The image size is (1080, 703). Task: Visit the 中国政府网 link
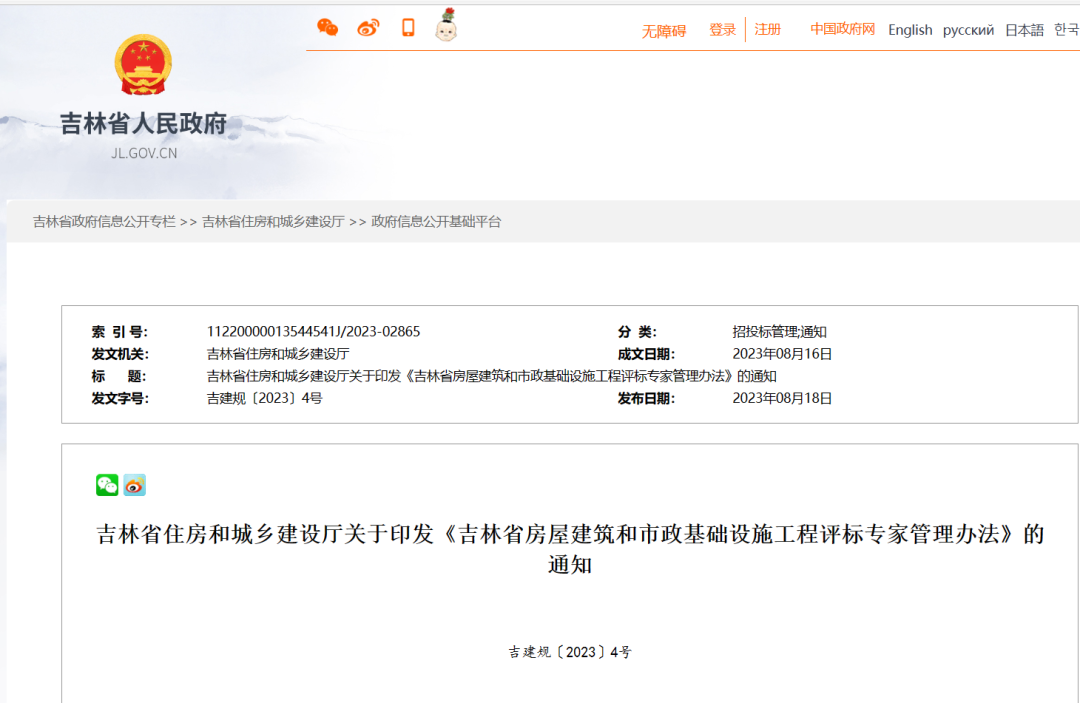click(x=842, y=30)
